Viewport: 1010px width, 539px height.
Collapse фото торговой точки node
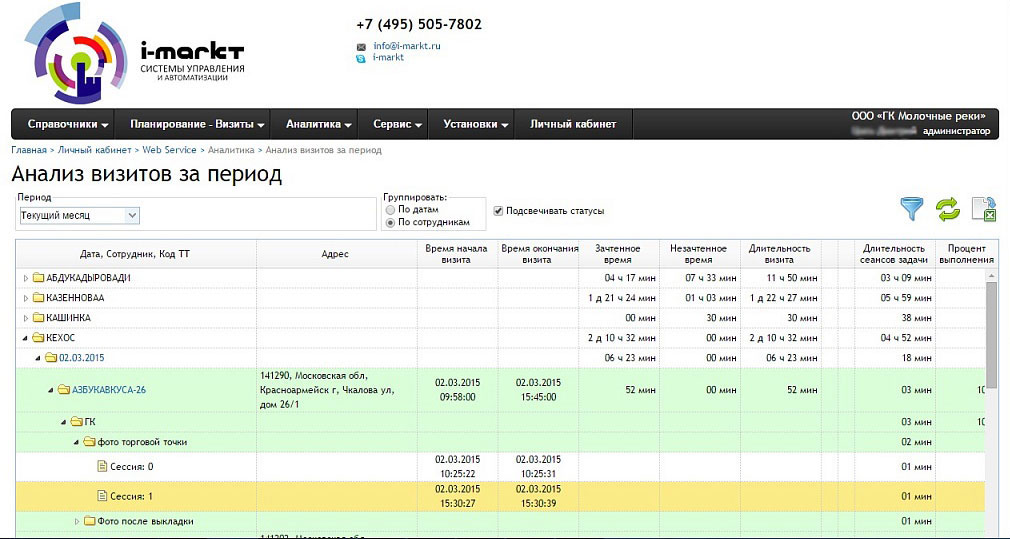(x=76, y=442)
